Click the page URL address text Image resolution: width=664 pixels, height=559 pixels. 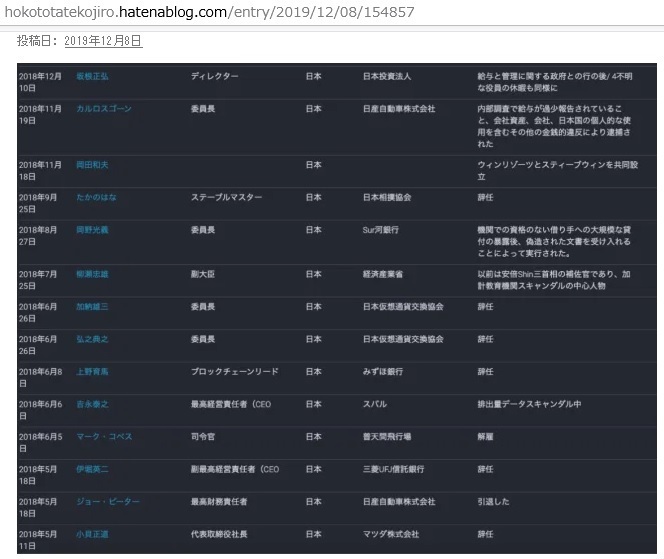[x=210, y=12]
